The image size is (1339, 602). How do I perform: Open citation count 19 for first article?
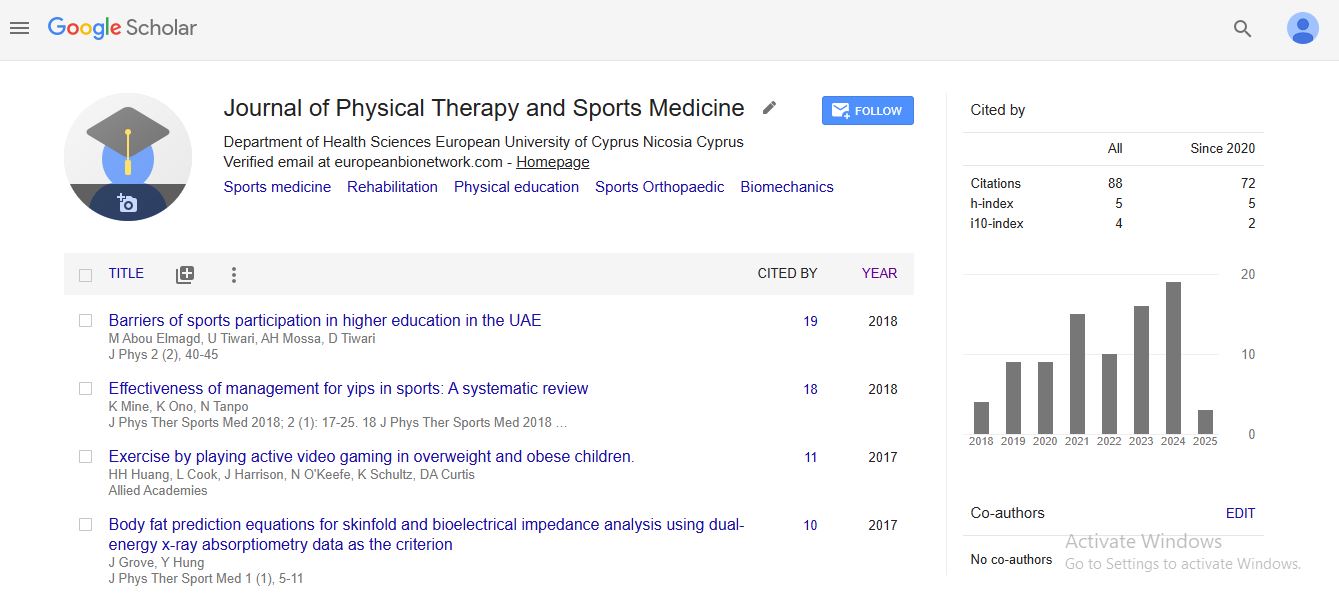click(810, 321)
